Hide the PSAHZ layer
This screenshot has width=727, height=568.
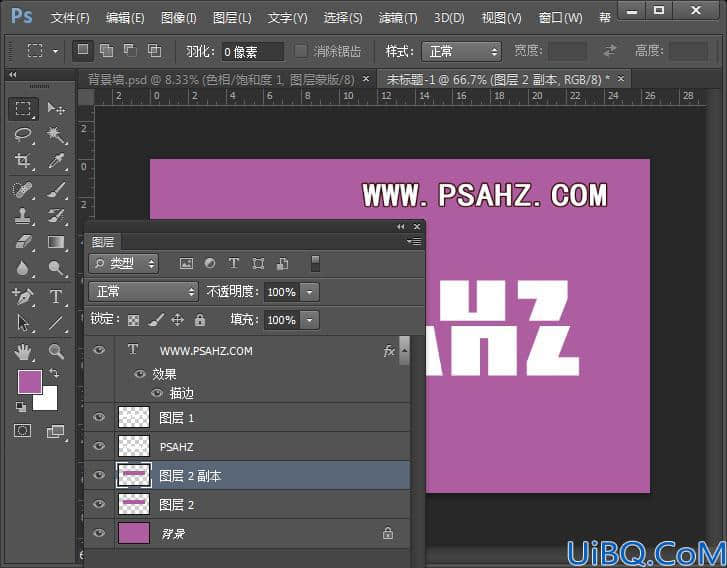coord(99,446)
